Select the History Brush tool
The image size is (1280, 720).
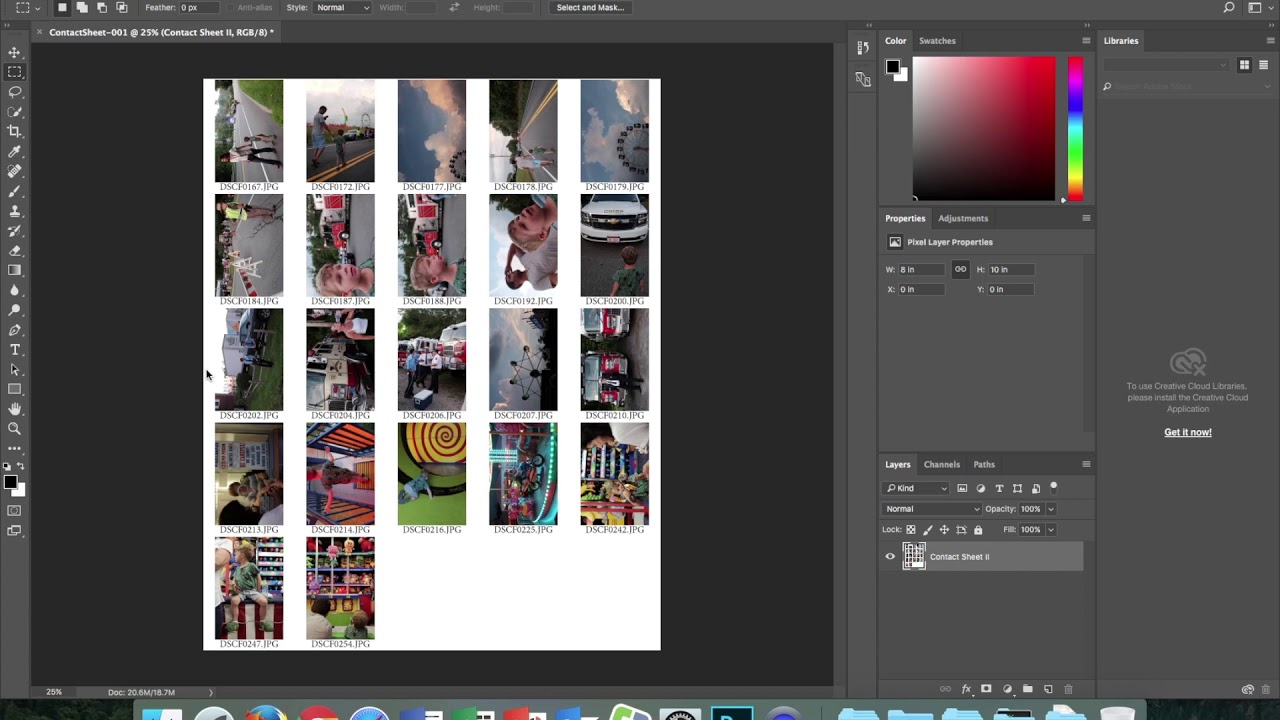(x=14, y=231)
